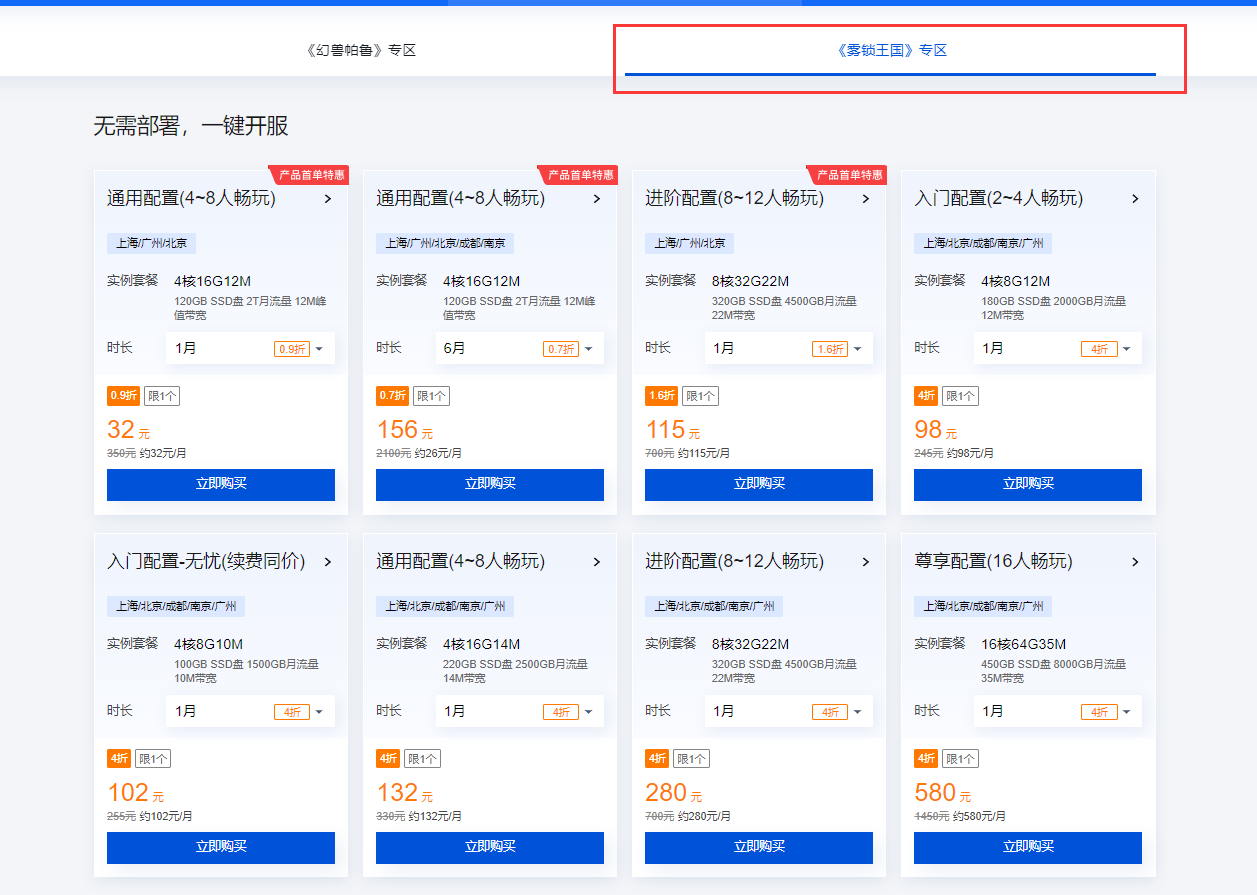The height and width of the screenshot is (895, 1257).
Task: Open the 时长 dropdown on the 102元 card
Action: click(x=250, y=711)
